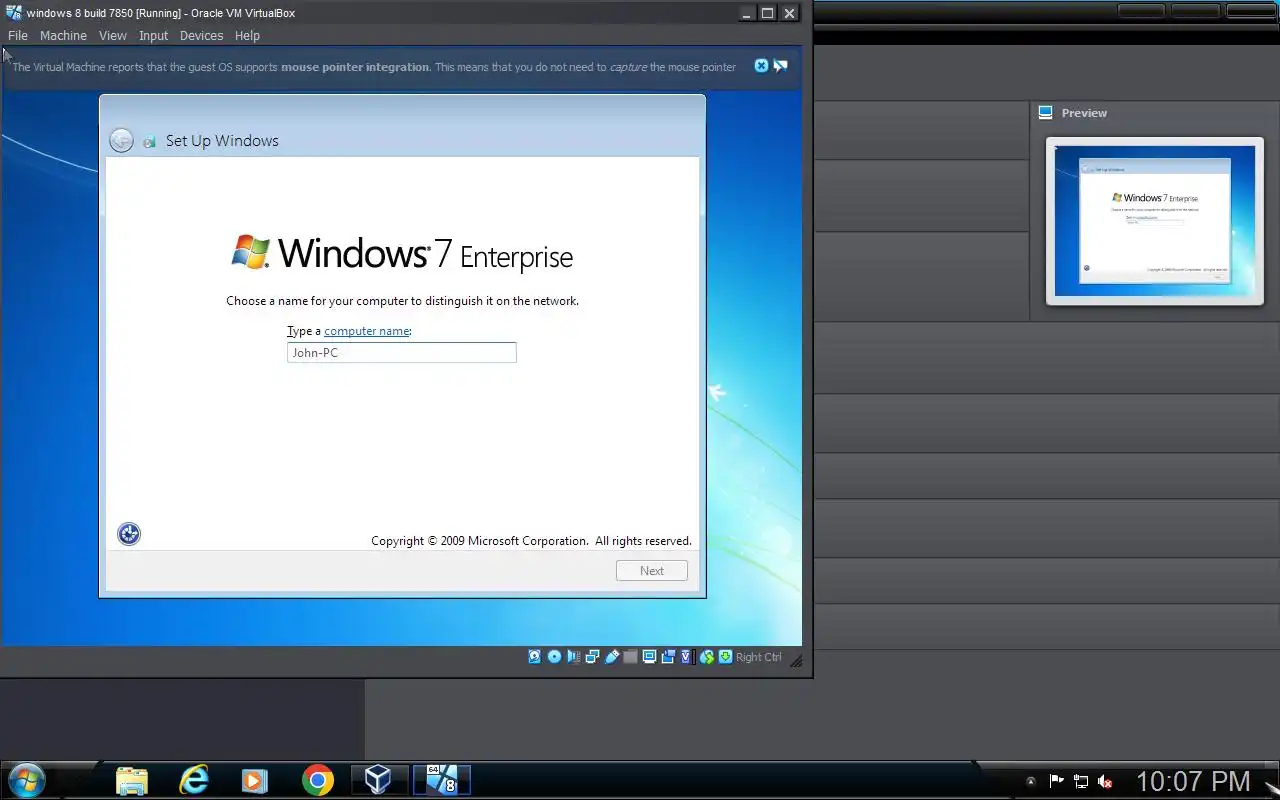Open the File menu in VirtualBox
1280x800 pixels.
point(18,35)
